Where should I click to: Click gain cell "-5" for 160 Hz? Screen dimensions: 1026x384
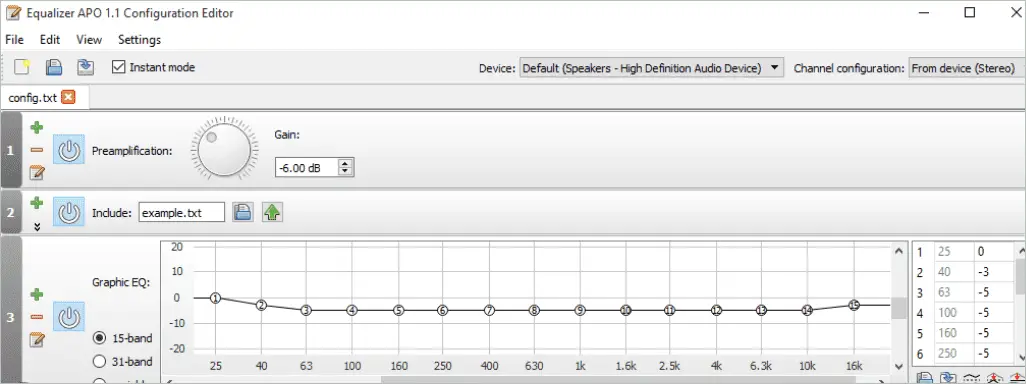994,333
